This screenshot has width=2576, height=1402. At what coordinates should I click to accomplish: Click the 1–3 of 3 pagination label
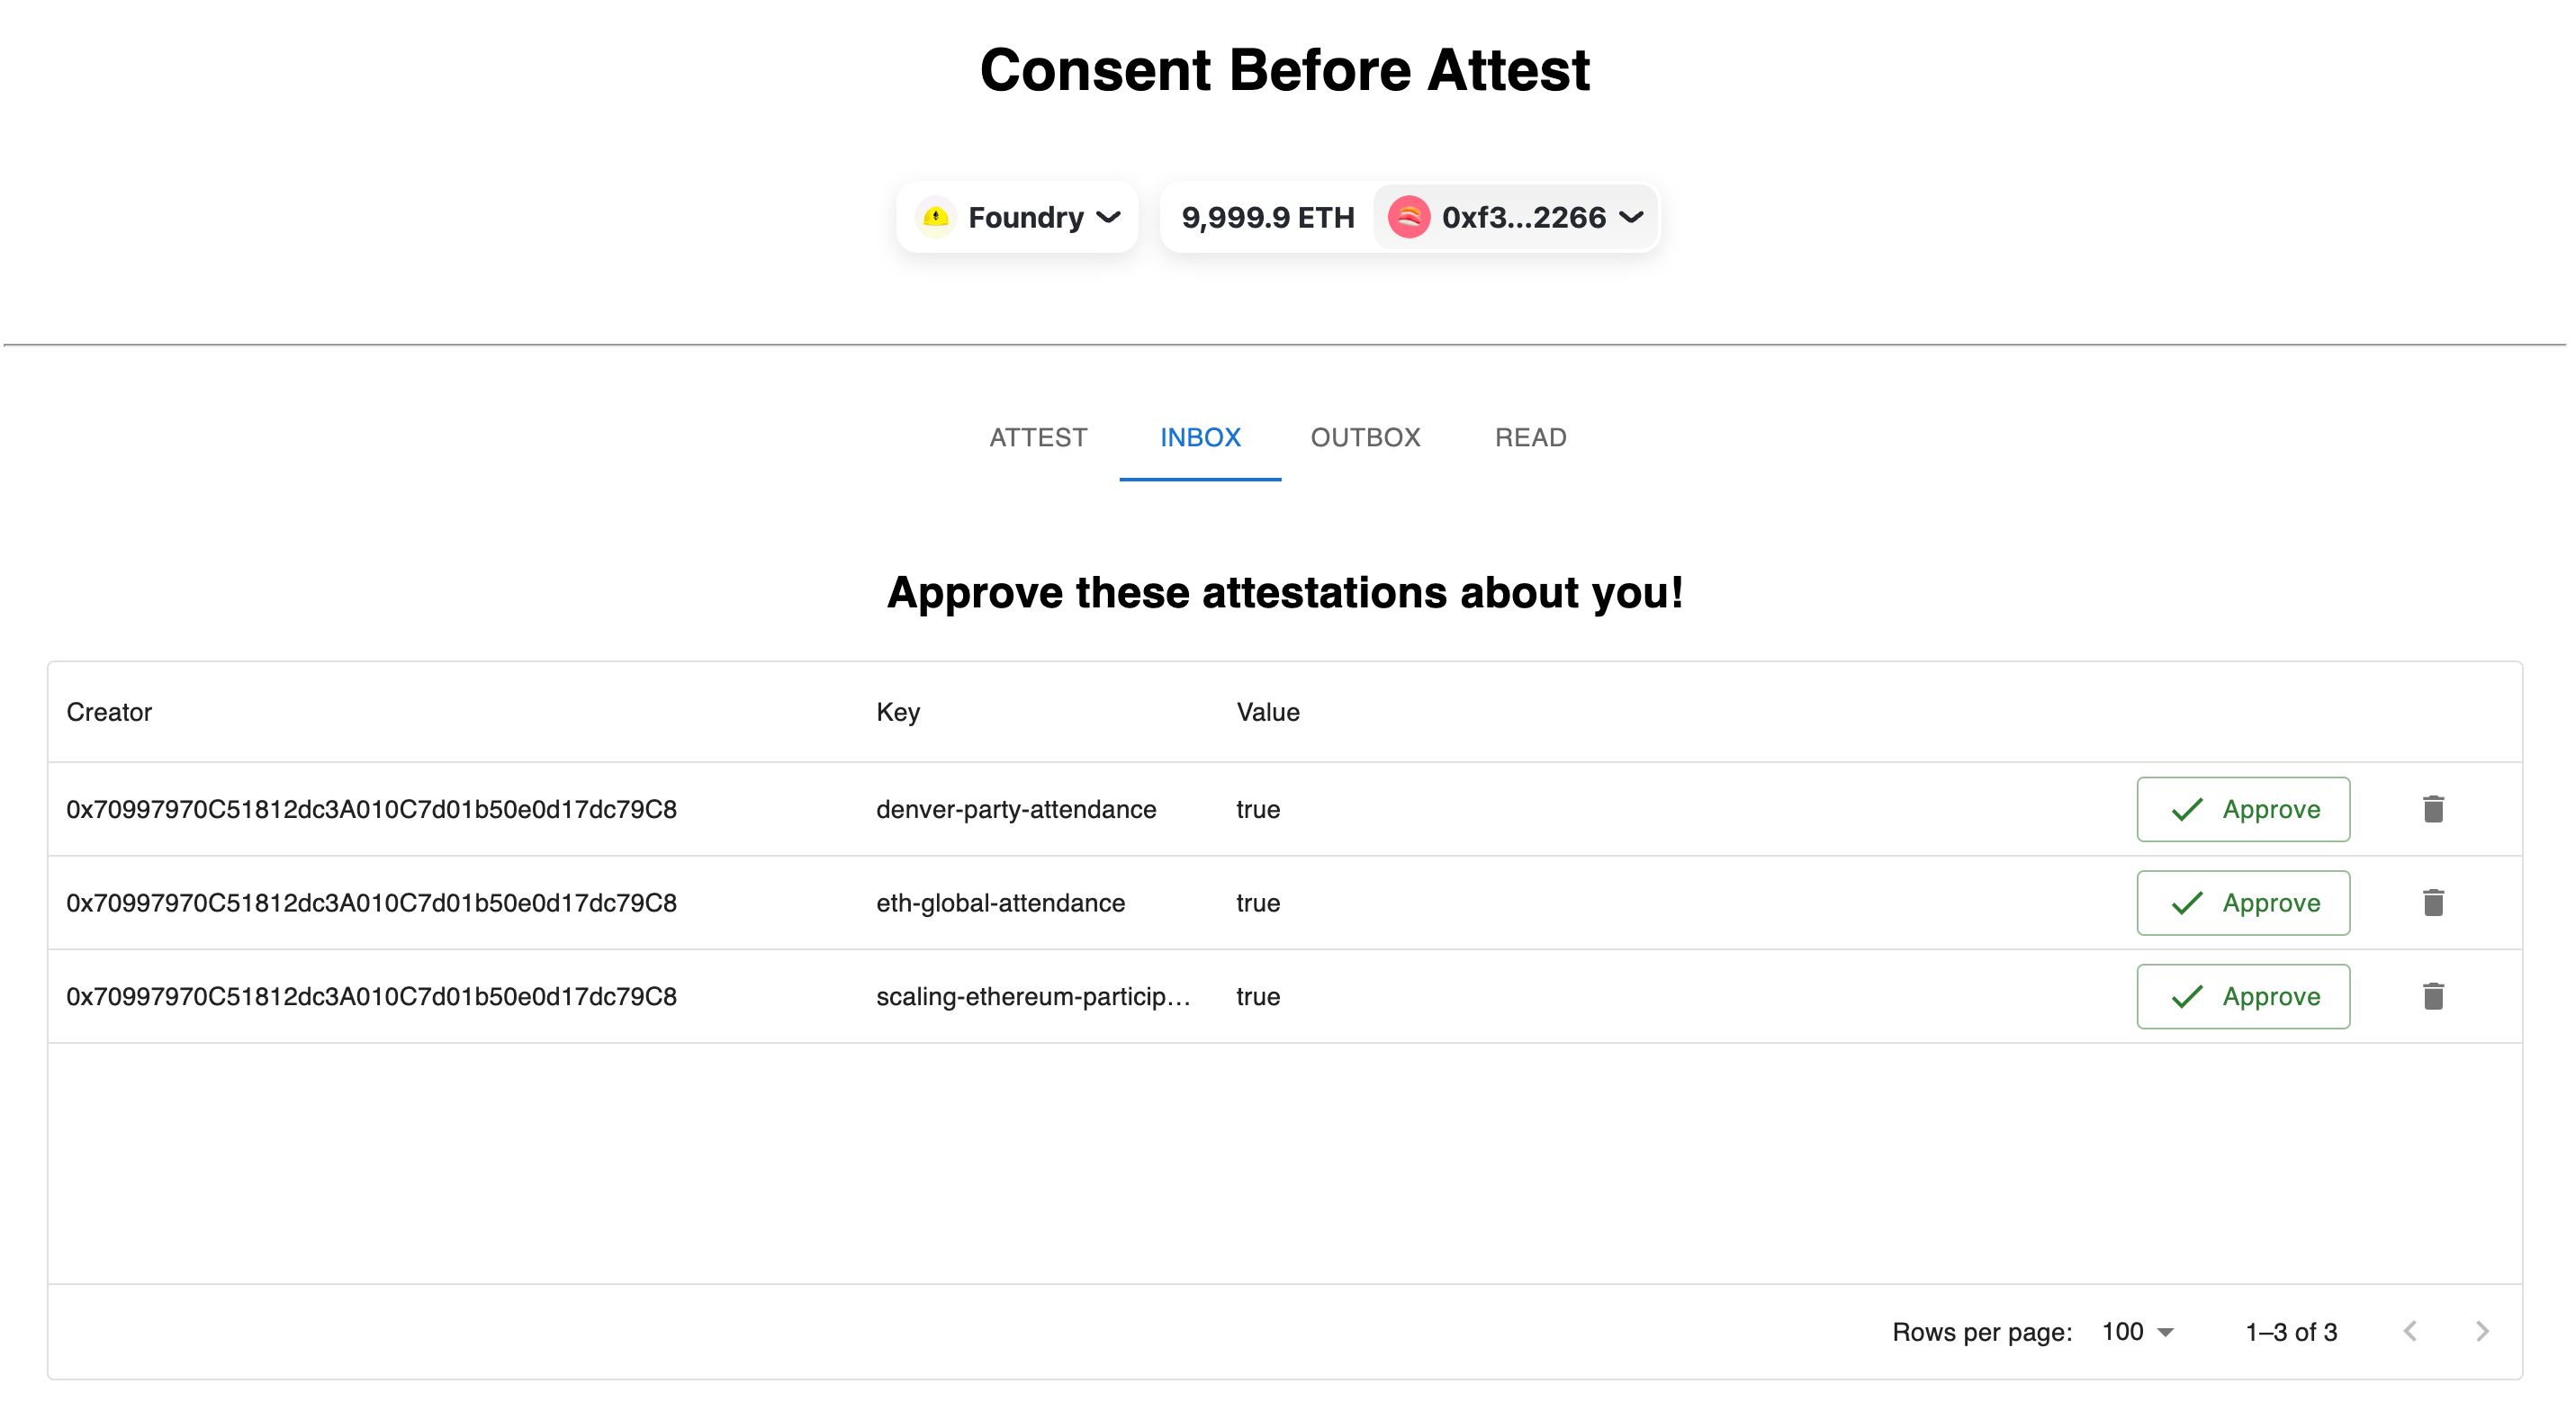tap(2291, 1331)
